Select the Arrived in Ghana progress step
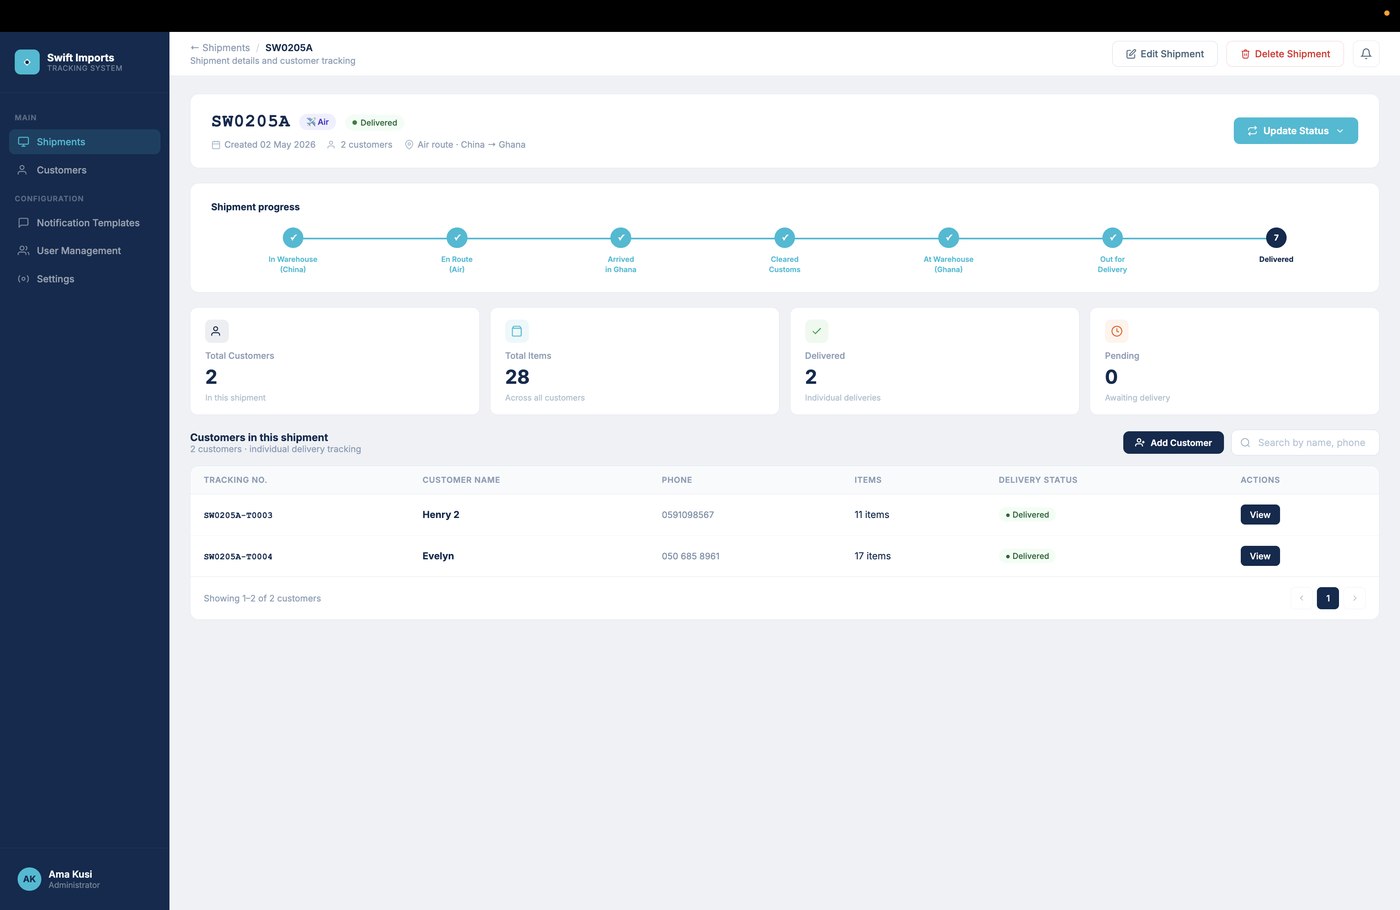1400x910 pixels. point(621,238)
